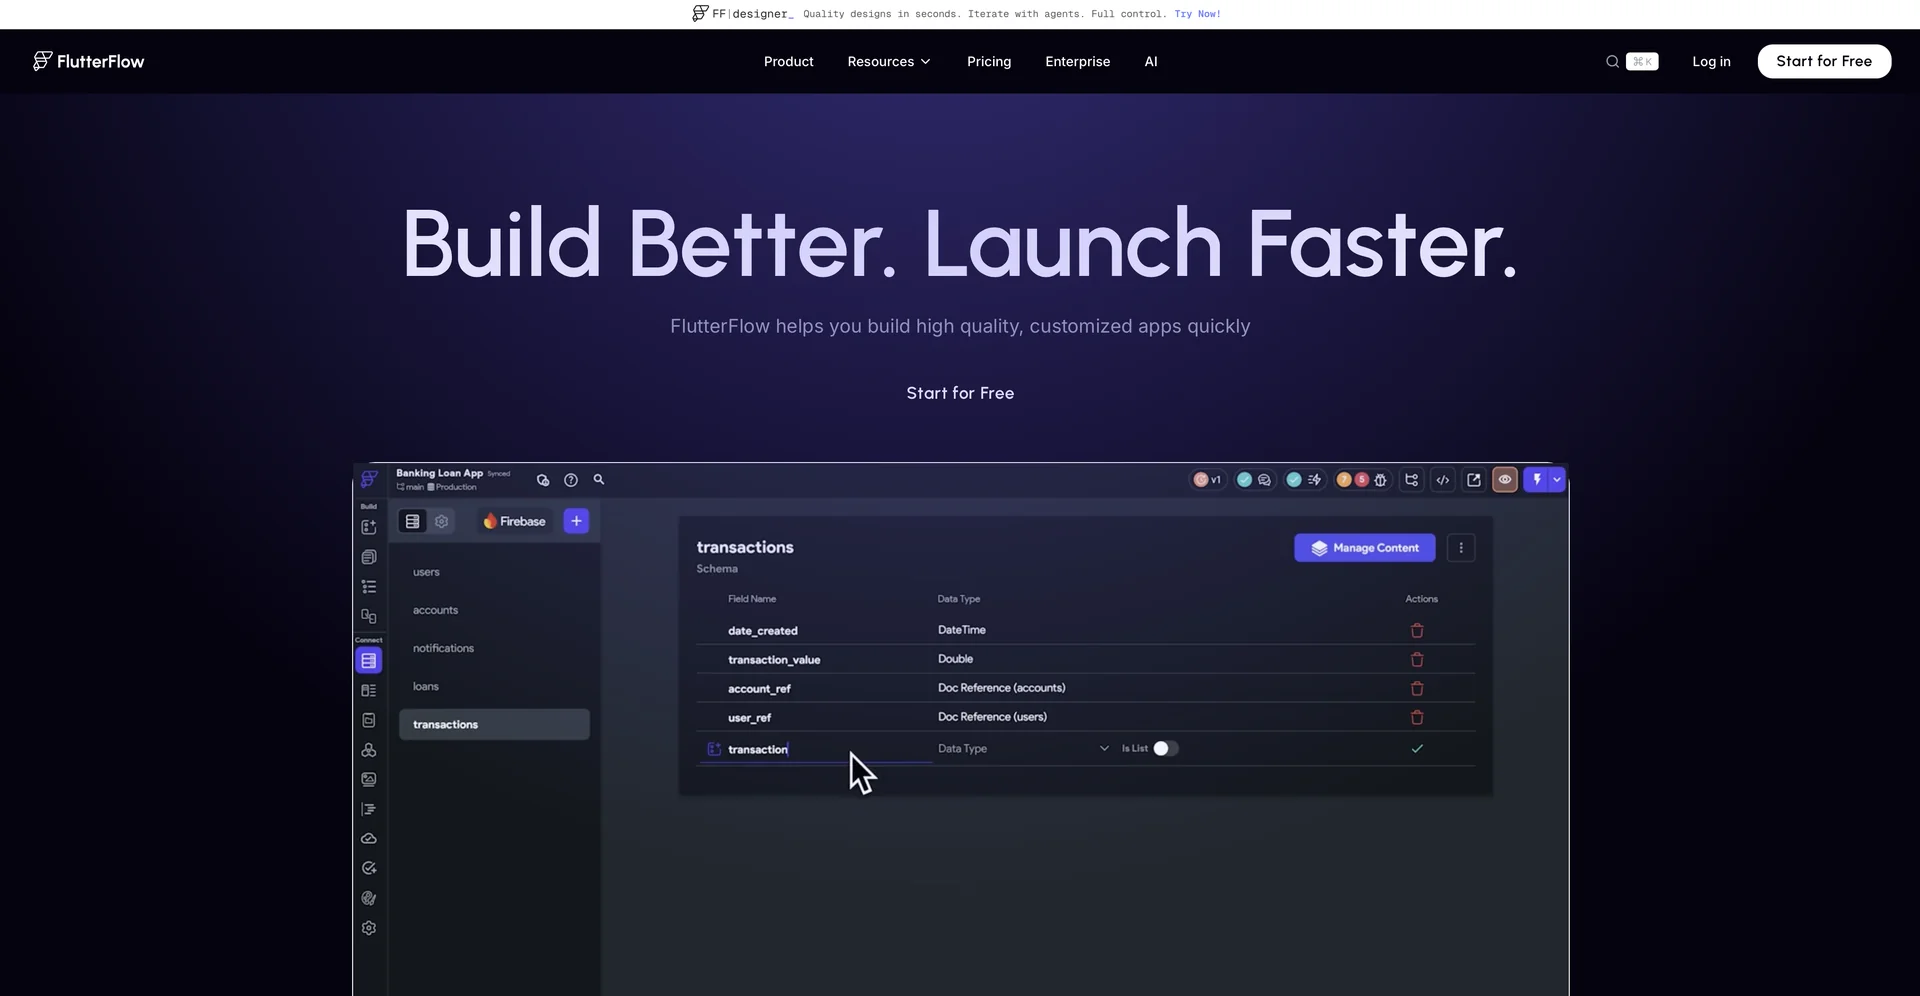This screenshot has width=1920, height=996.
Task: Open the three-dot menu beside Manage Content
Action: (1461, 548)
